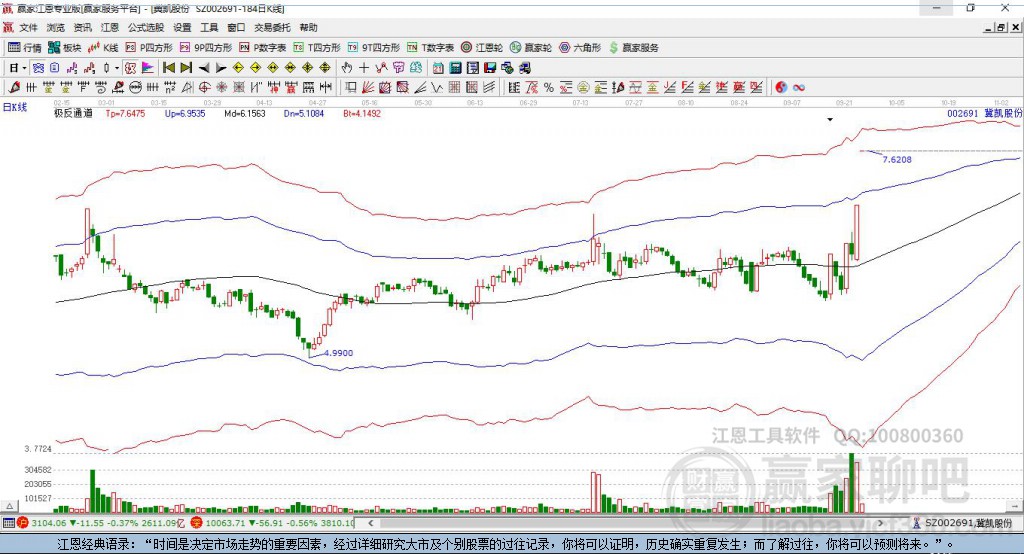
Task: Click the red circle crosshair target icon
Action: 204,88
